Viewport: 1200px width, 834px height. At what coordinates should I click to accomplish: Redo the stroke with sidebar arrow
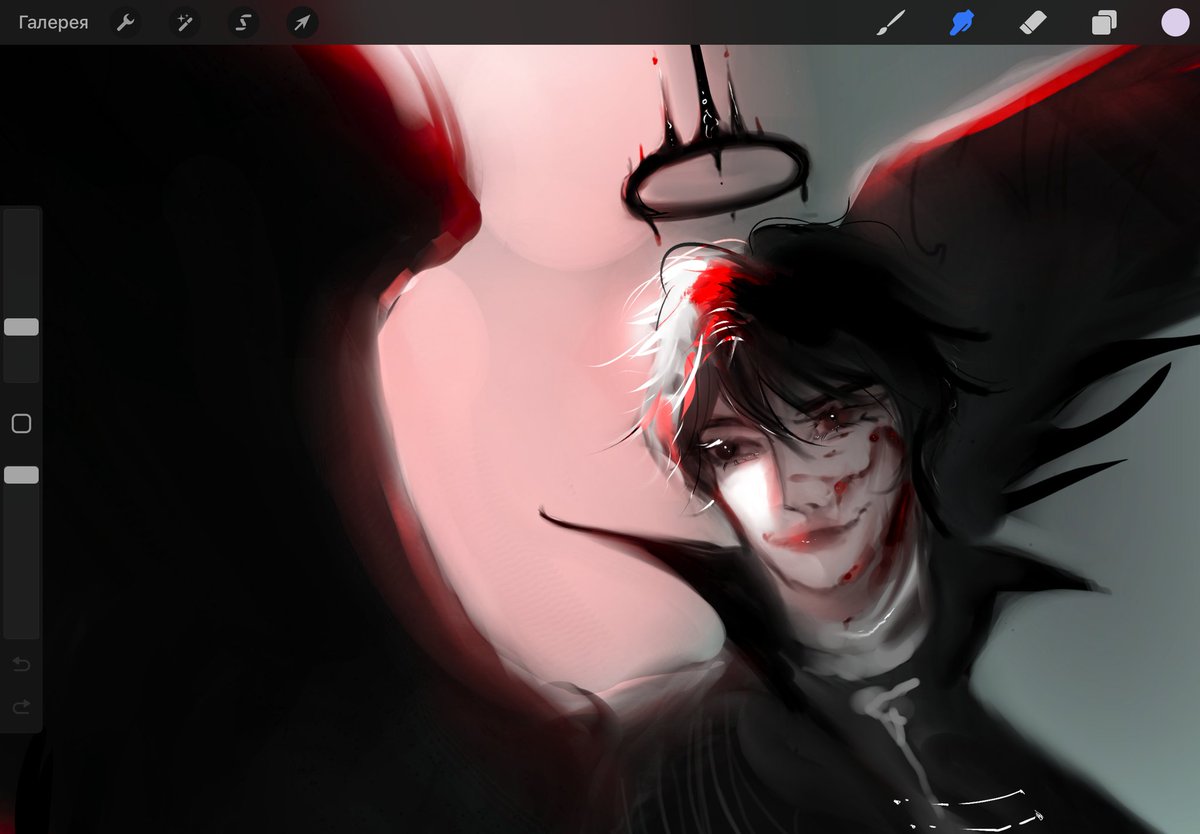(x=21, y=707)
